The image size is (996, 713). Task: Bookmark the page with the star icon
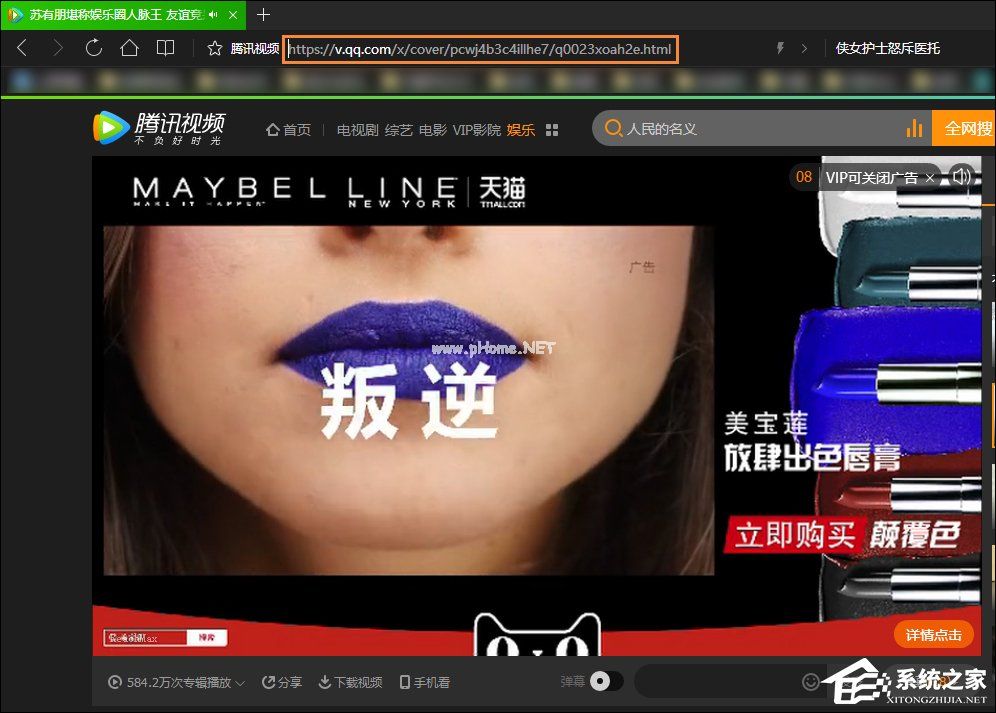tap(214, 47)
